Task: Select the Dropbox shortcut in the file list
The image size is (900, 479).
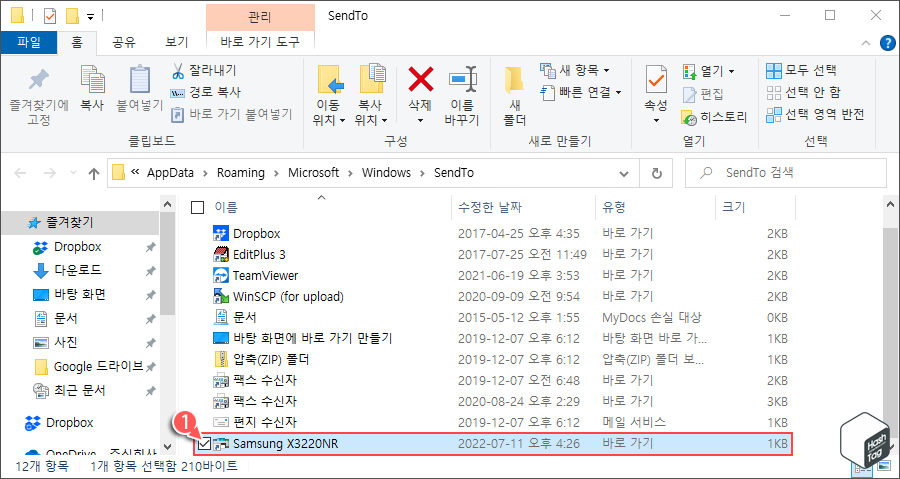Action: (x=256, y=233)
